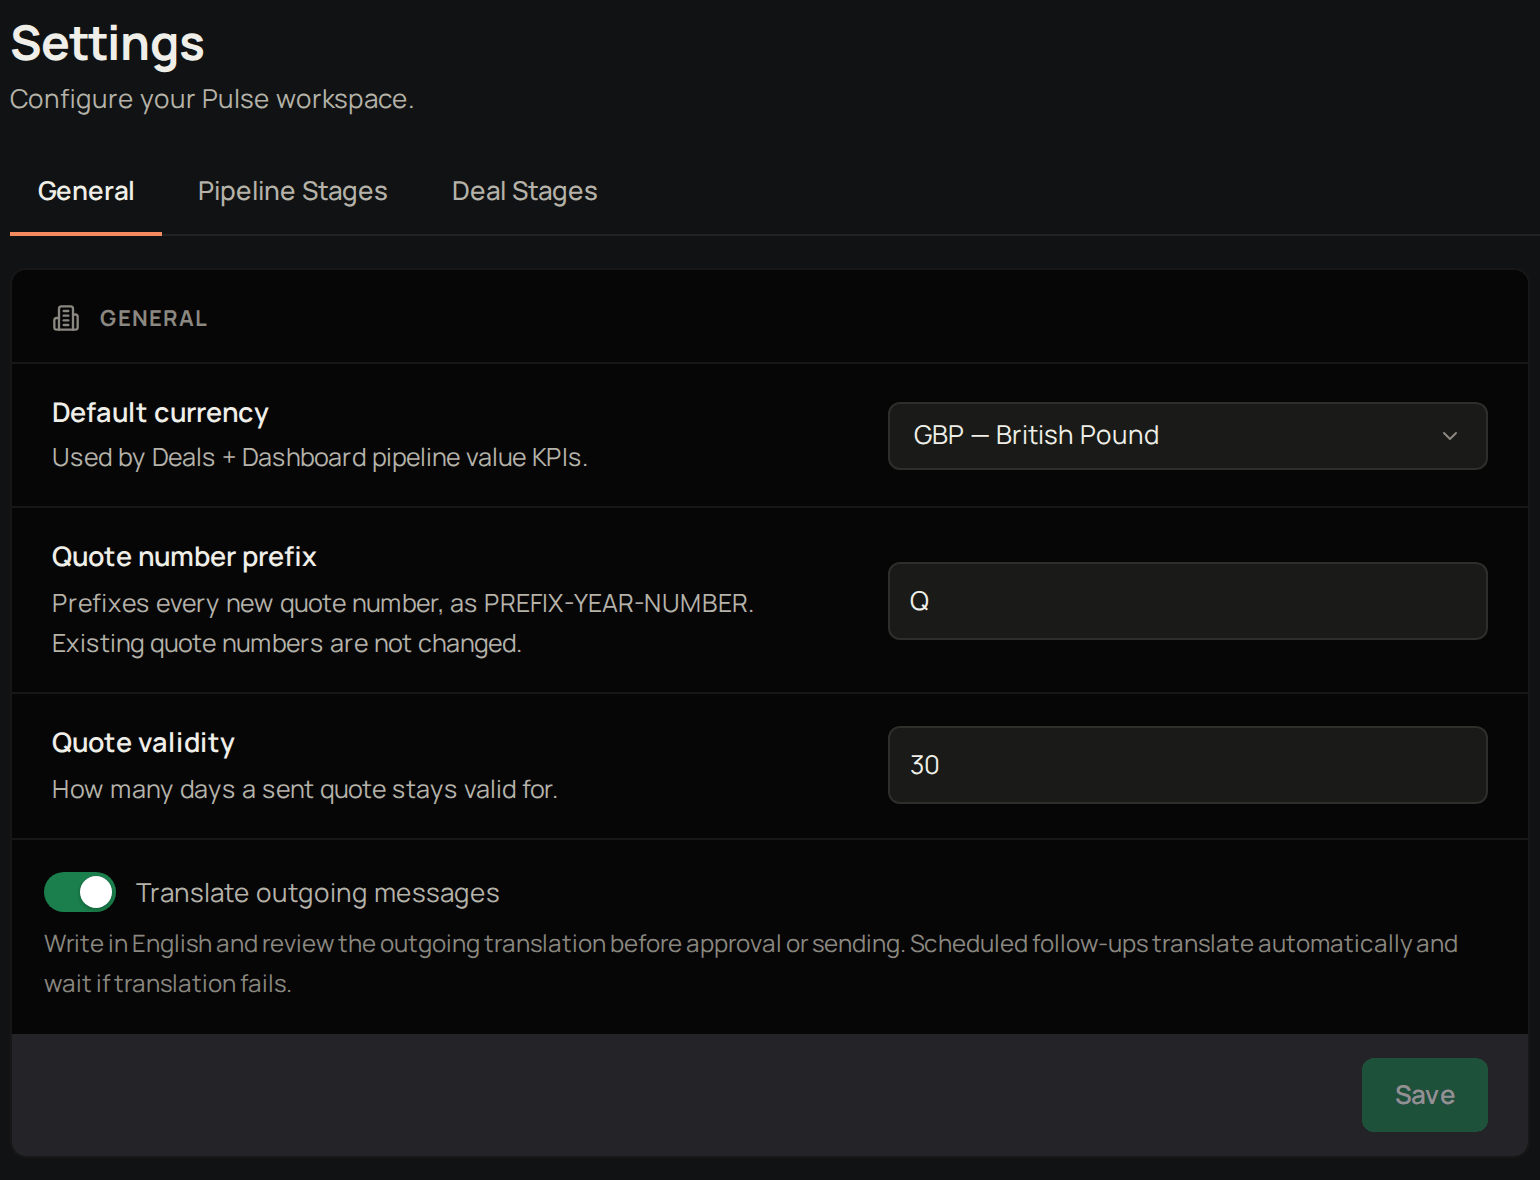Screen dimensions: 1540x1180
Task: Click the chevron arrow in currency selector
Action: click(1450, 436)
